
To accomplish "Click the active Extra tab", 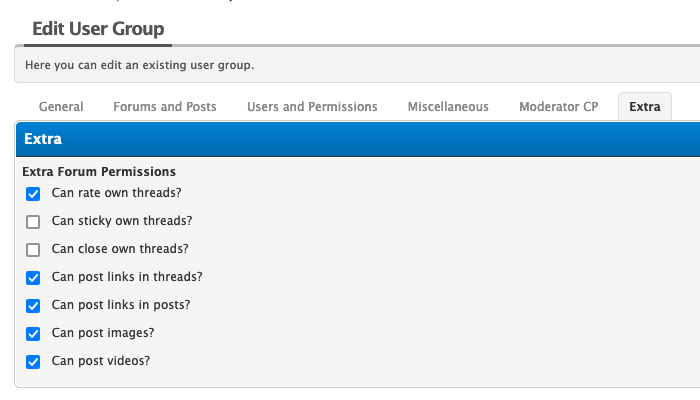I will click(x=645, y=107).
